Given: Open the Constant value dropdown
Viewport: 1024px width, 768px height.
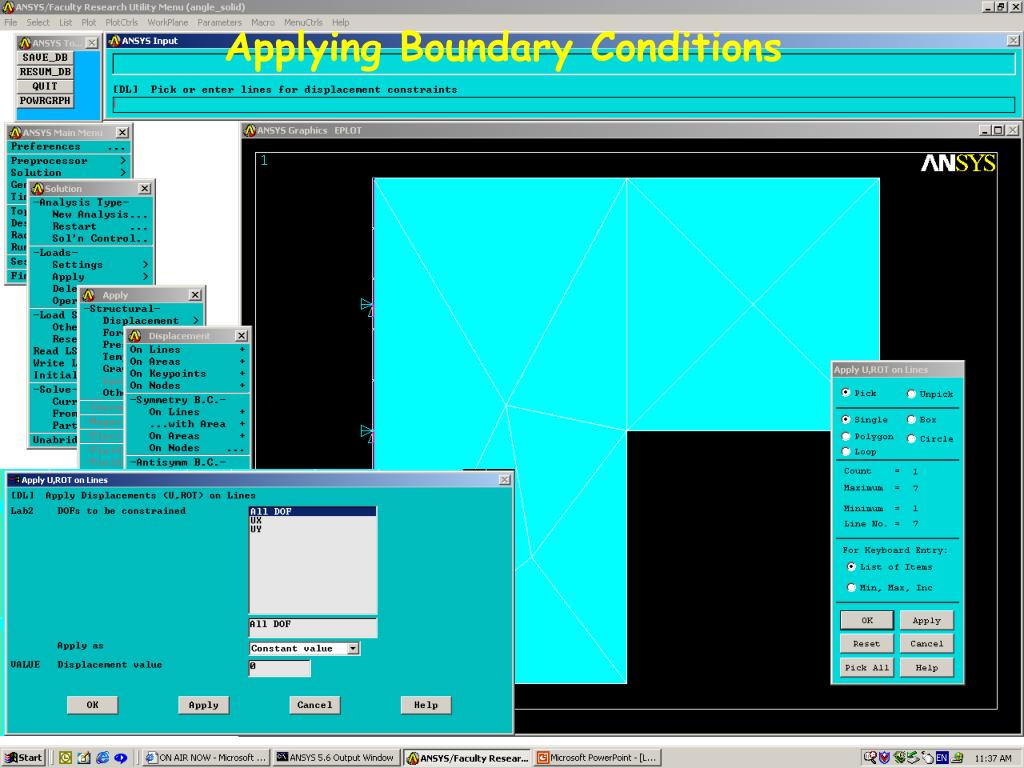Looking at the screenshot, I should point(353,648).
